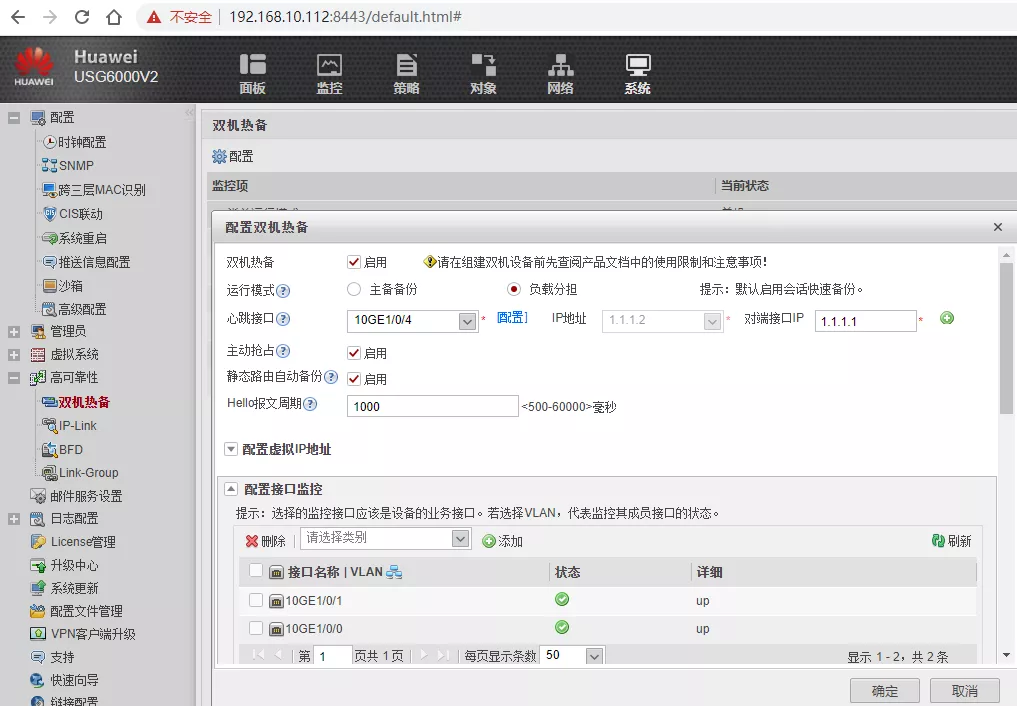Click the 确定 confirm button
Image resolution: width=1017 pixels, height=706 pixels.
pyautogui.click(x=885, y=691)
